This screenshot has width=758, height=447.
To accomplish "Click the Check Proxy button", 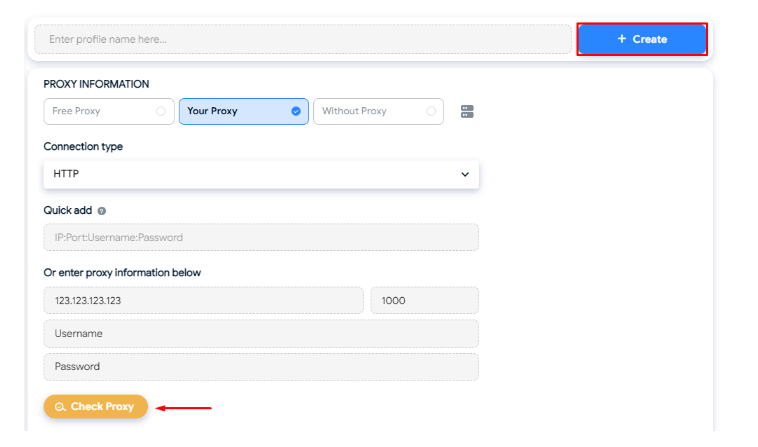I will pos(96,407).
